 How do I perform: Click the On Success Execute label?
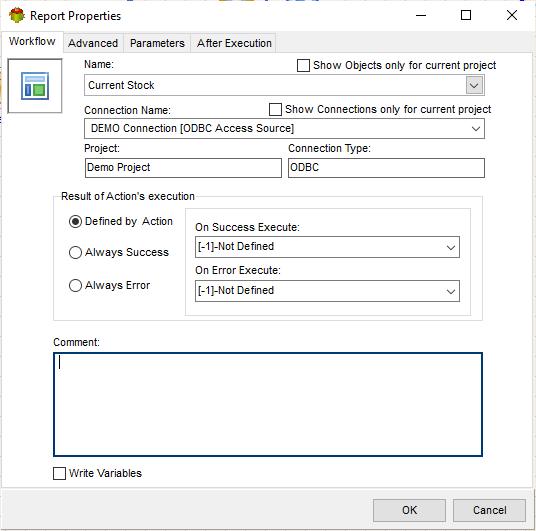coord(247,227)
